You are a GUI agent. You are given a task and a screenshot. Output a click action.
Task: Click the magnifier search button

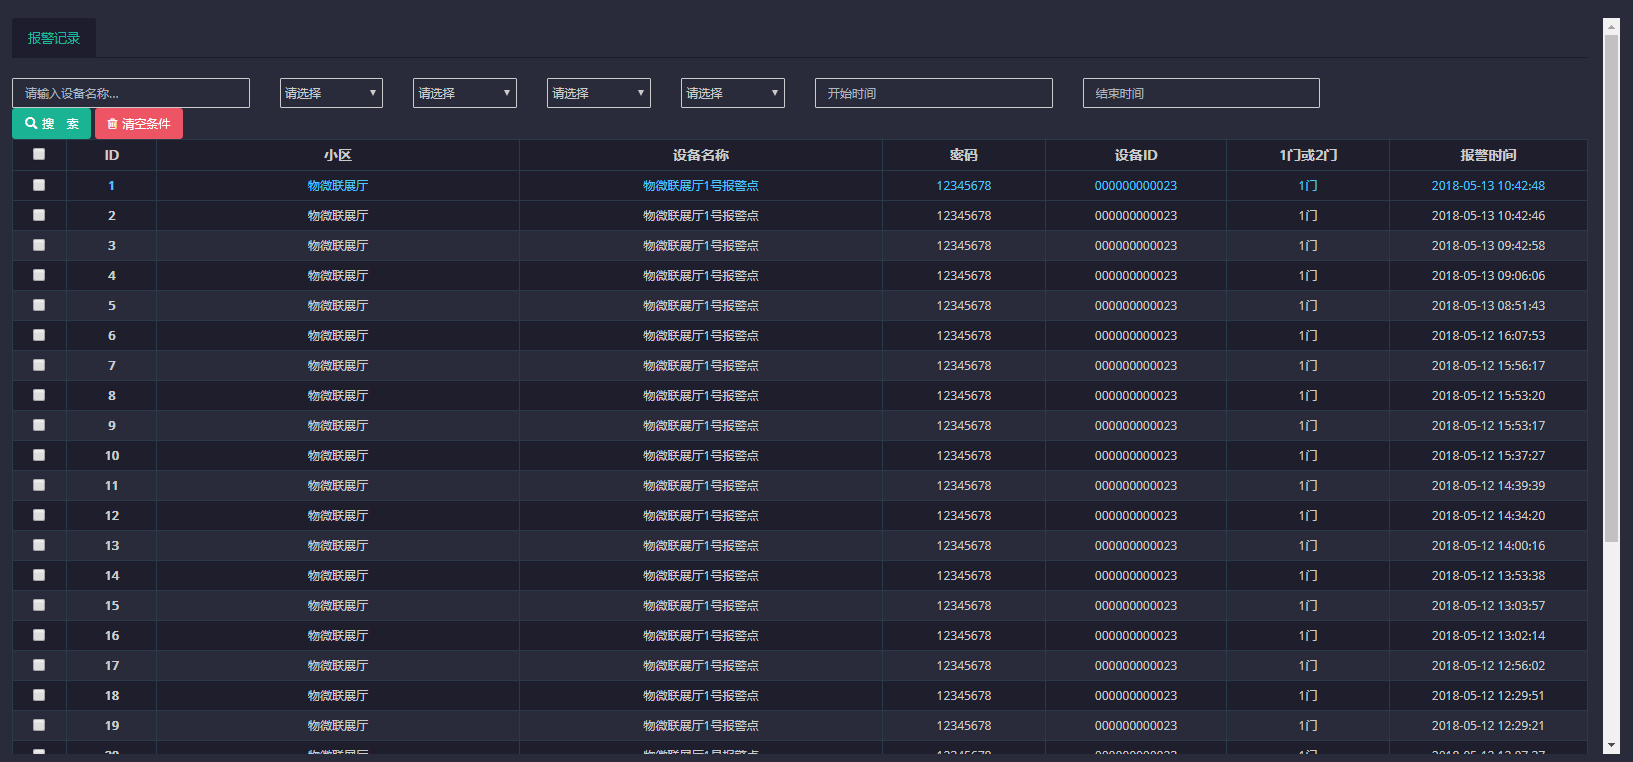[x=51, y=124]
